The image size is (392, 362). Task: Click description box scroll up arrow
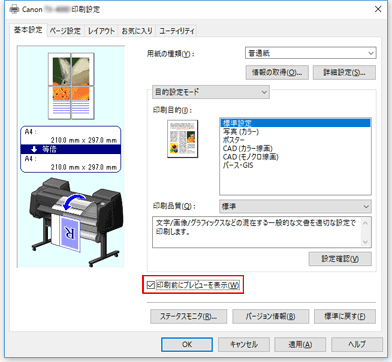coord(366,223)
